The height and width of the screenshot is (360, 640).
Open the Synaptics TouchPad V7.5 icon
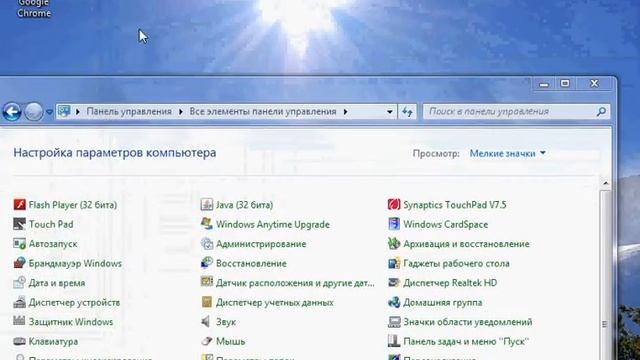point(394,204)
